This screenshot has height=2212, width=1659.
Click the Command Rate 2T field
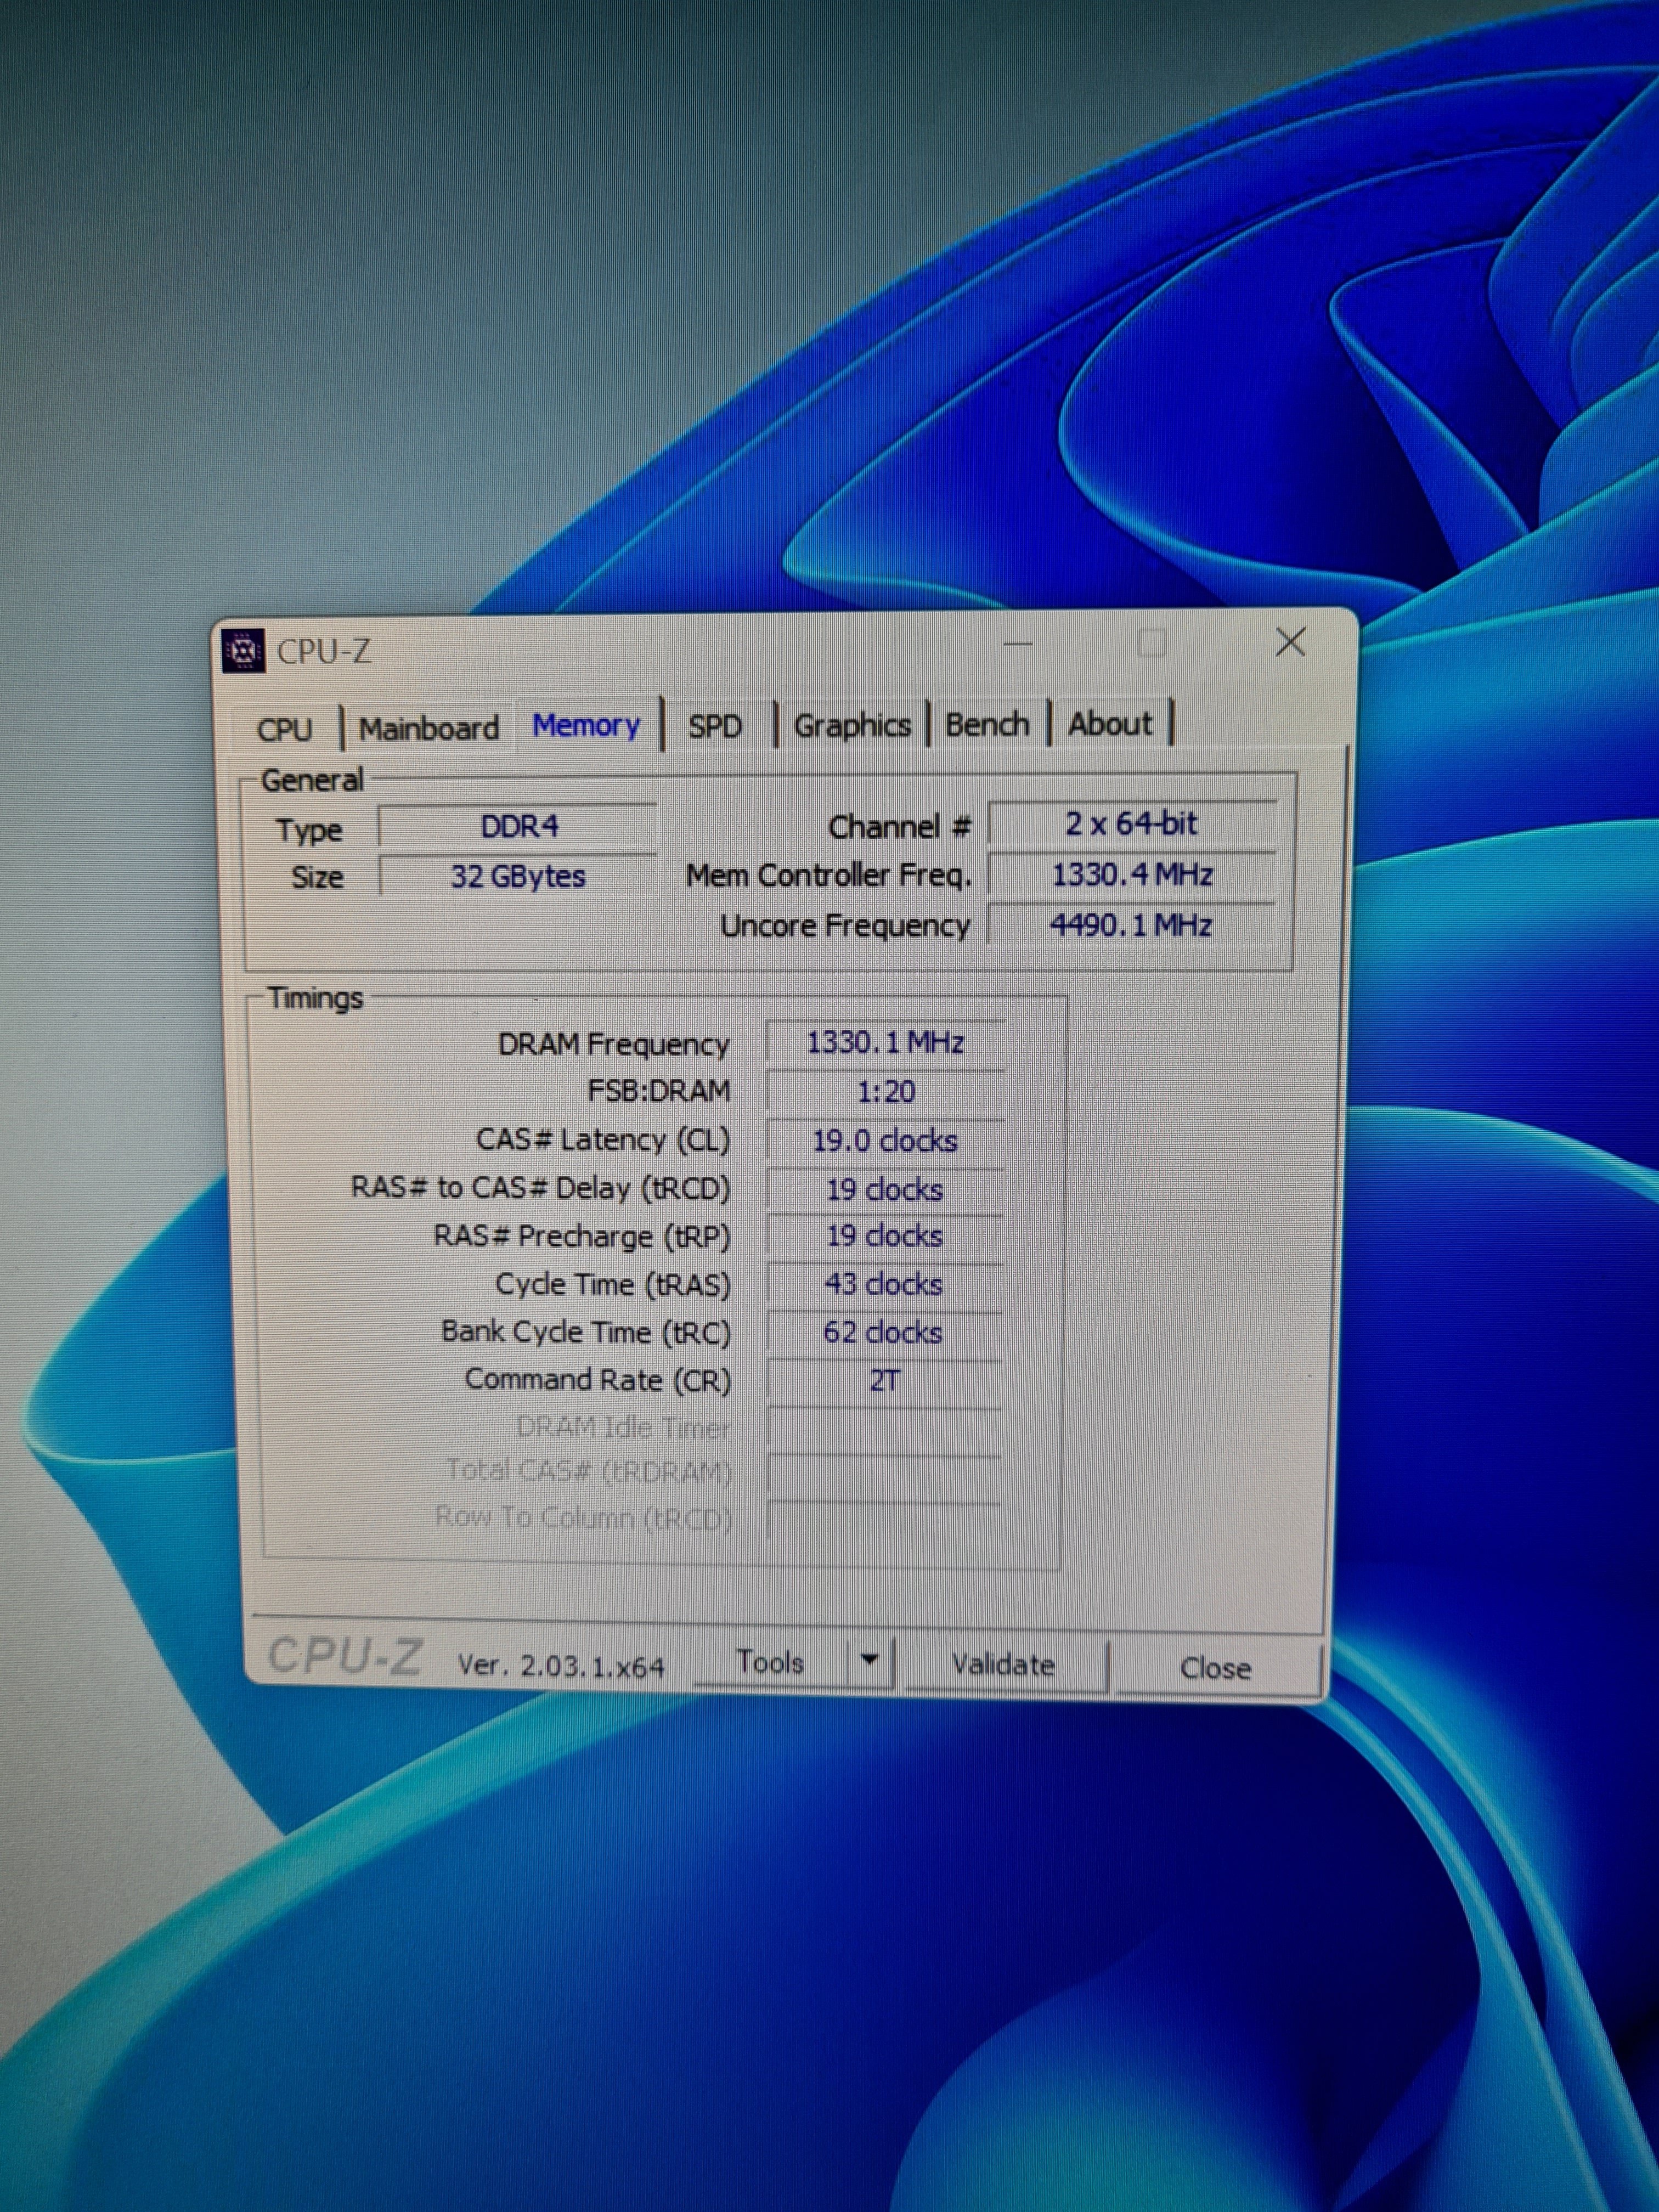click(885, 1381)
